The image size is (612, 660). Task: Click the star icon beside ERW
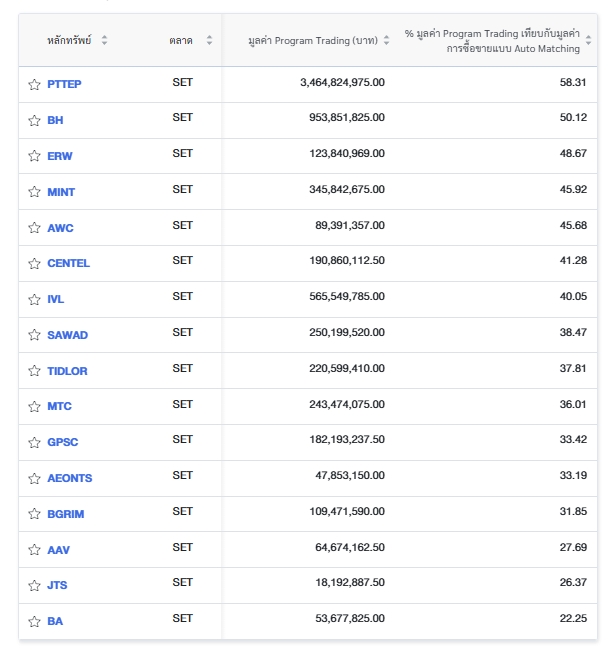pos(34,157)
